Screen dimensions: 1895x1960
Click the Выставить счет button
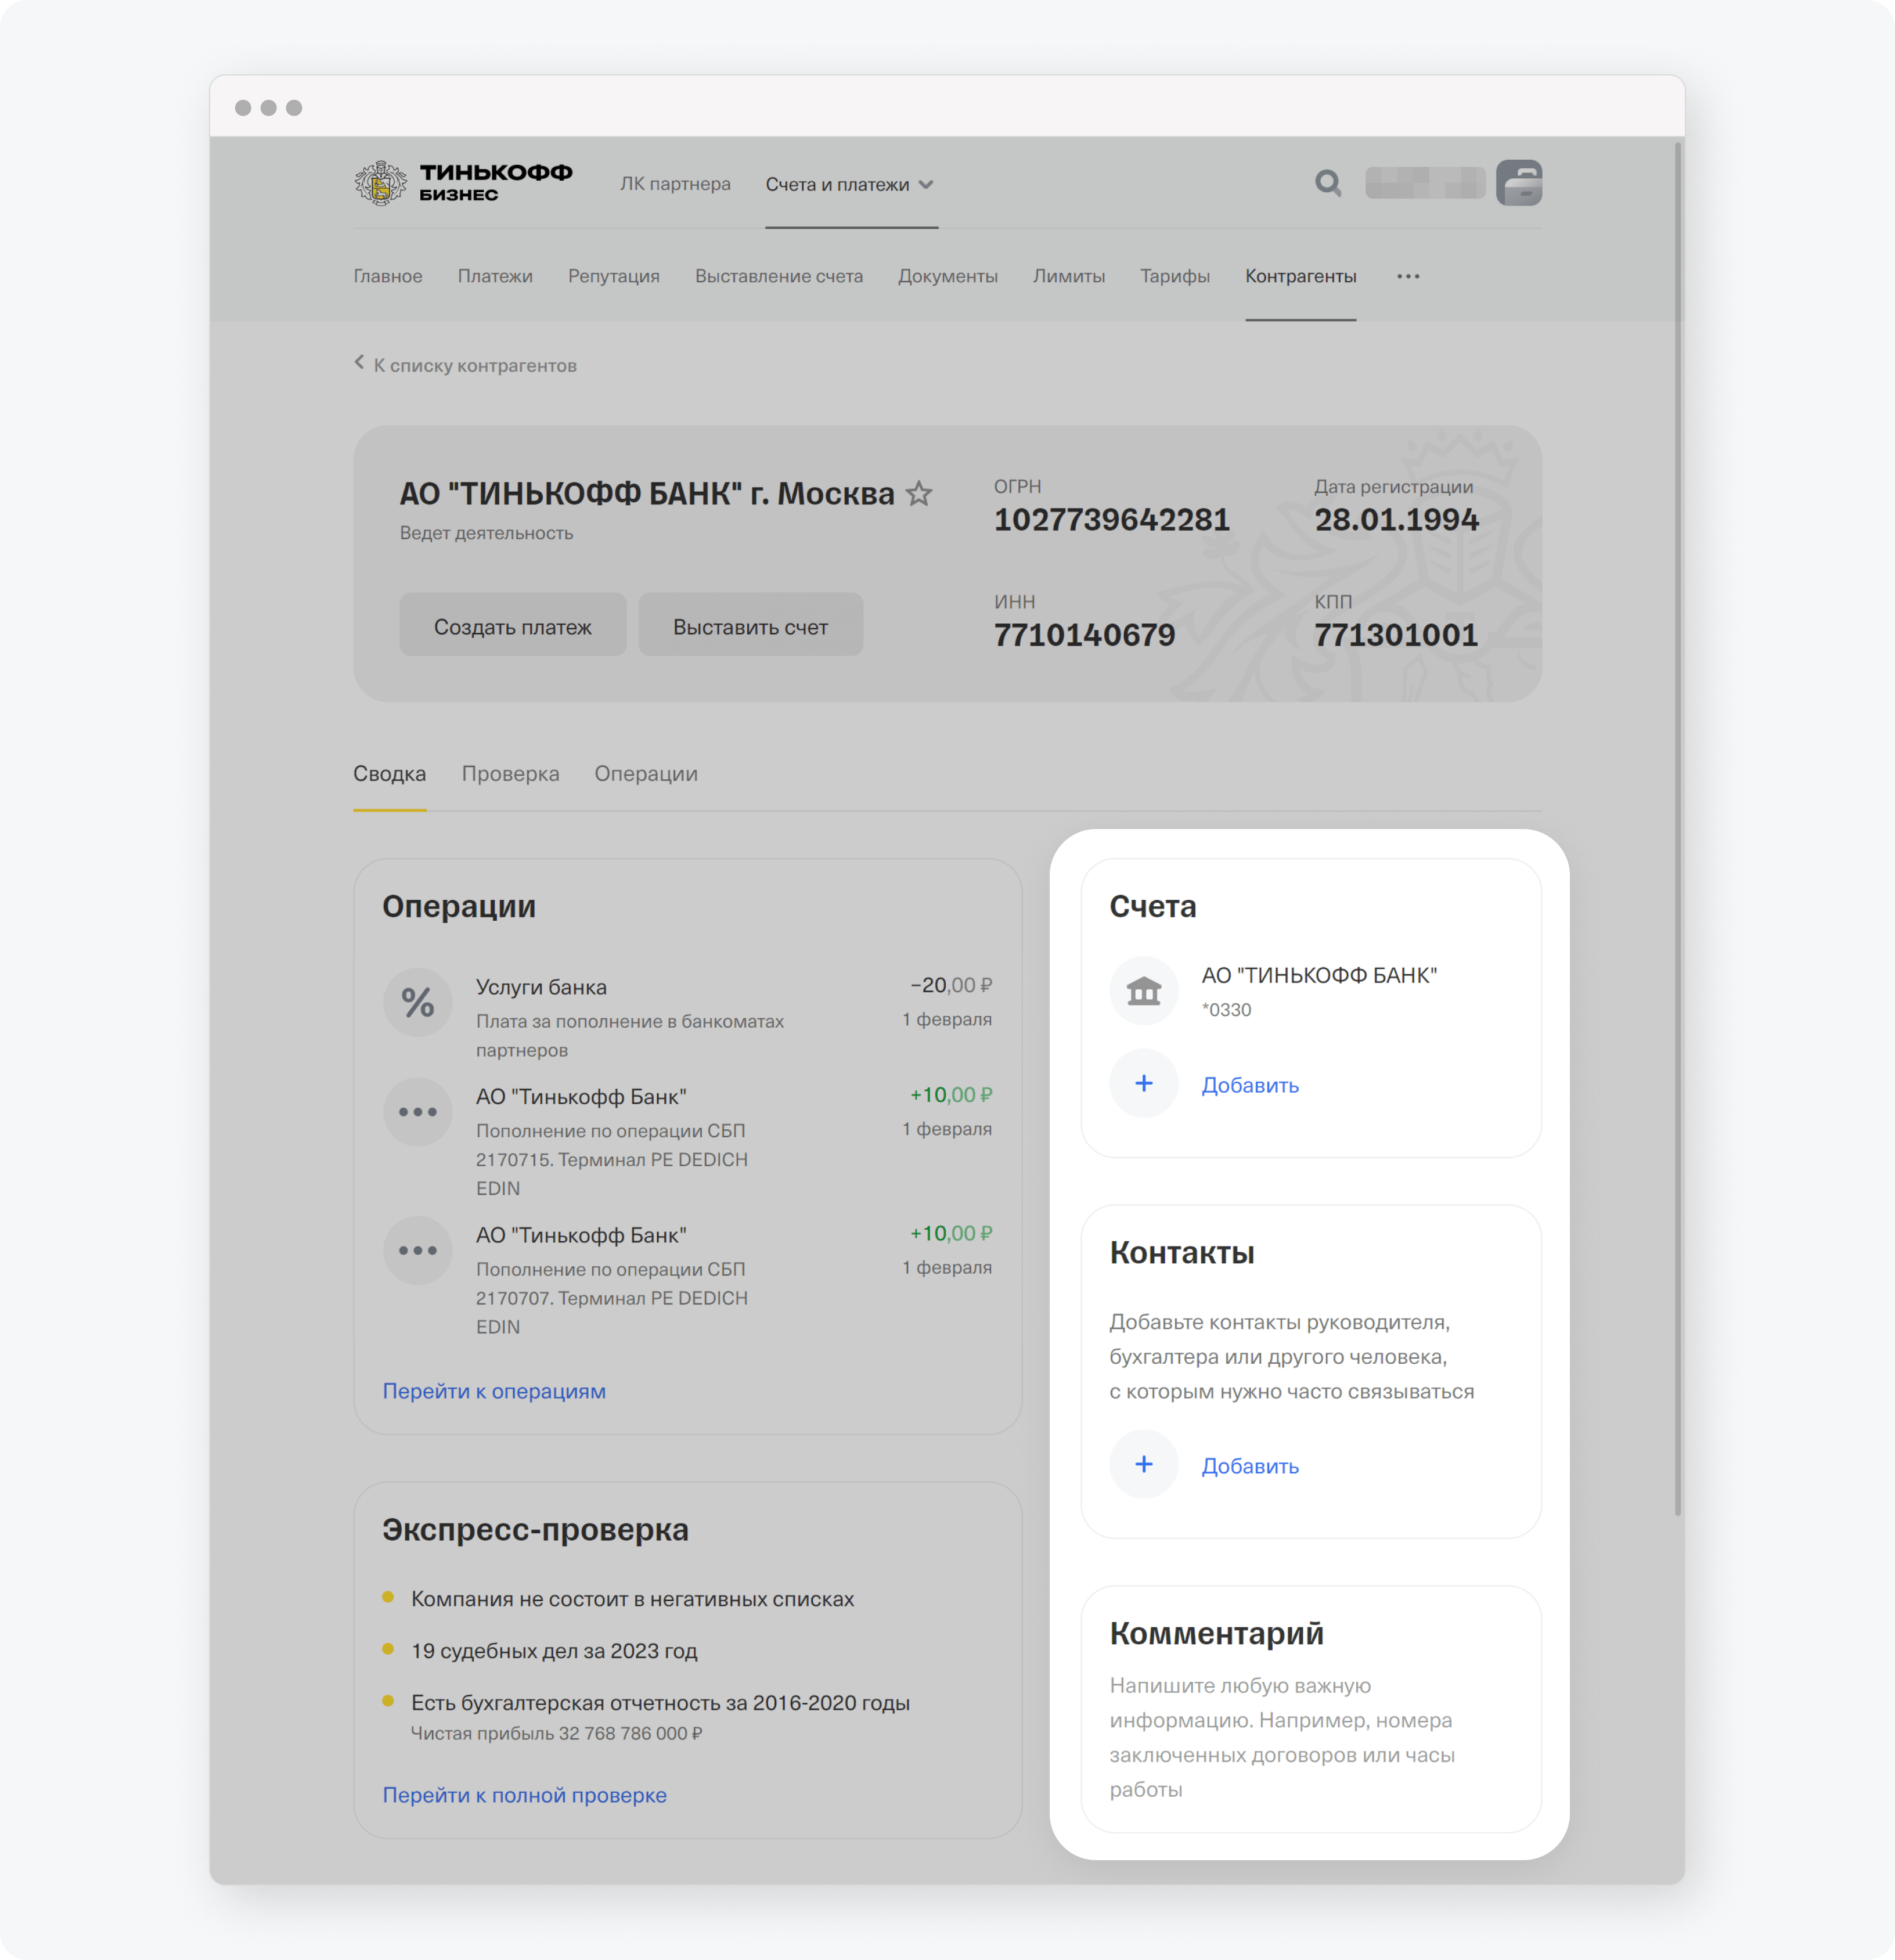751,625
